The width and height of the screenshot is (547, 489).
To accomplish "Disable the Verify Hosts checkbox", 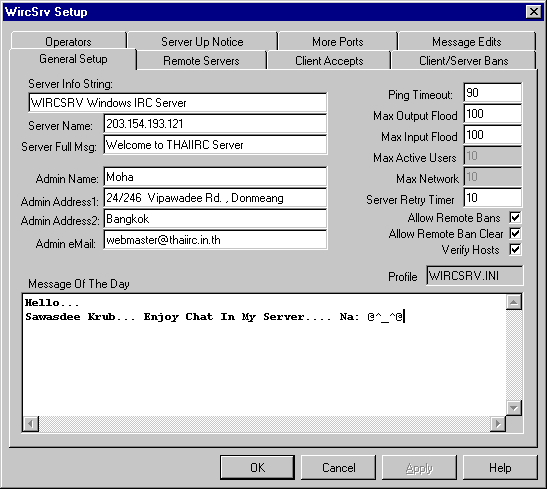I will click(515, 249).
